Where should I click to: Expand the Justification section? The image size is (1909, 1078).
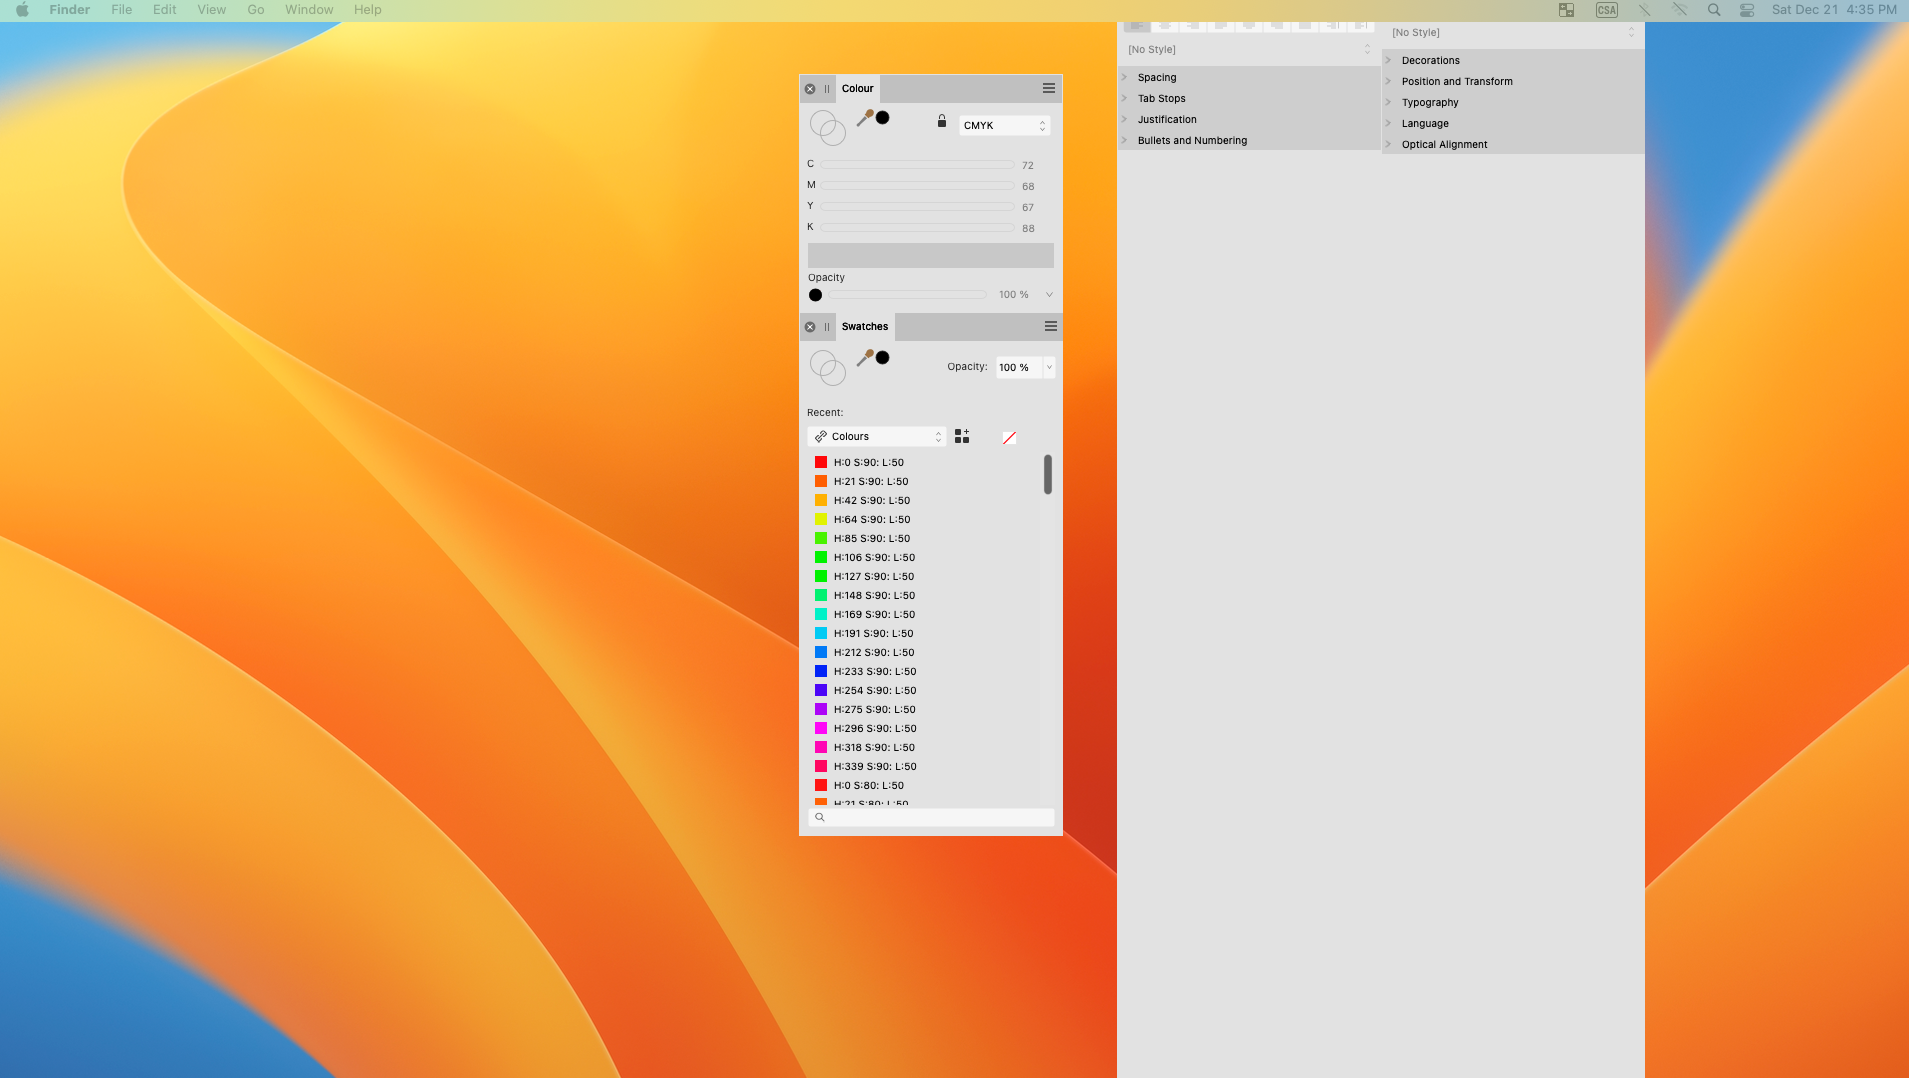(x=1248, y=119)
